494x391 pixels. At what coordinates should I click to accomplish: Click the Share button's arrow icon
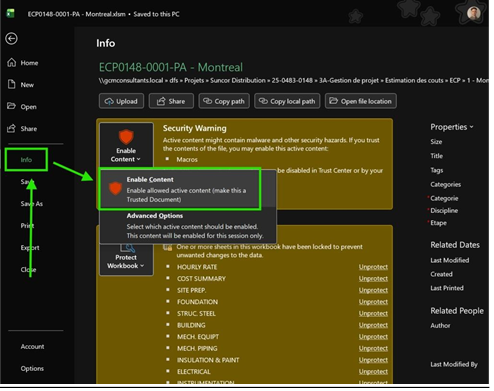pyautogui.click(x=162, y=101)
